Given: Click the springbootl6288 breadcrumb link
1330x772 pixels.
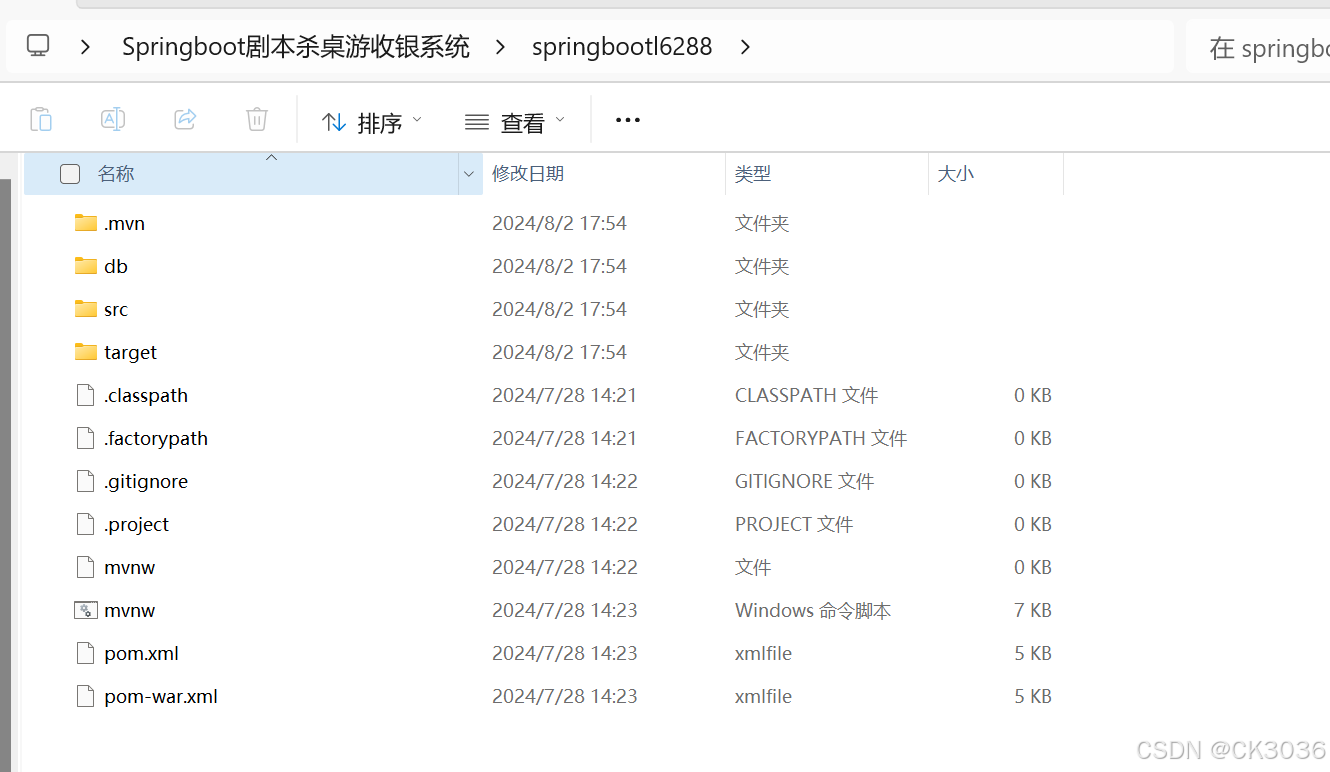Looking at the screenshot, I should pos(622,46).
